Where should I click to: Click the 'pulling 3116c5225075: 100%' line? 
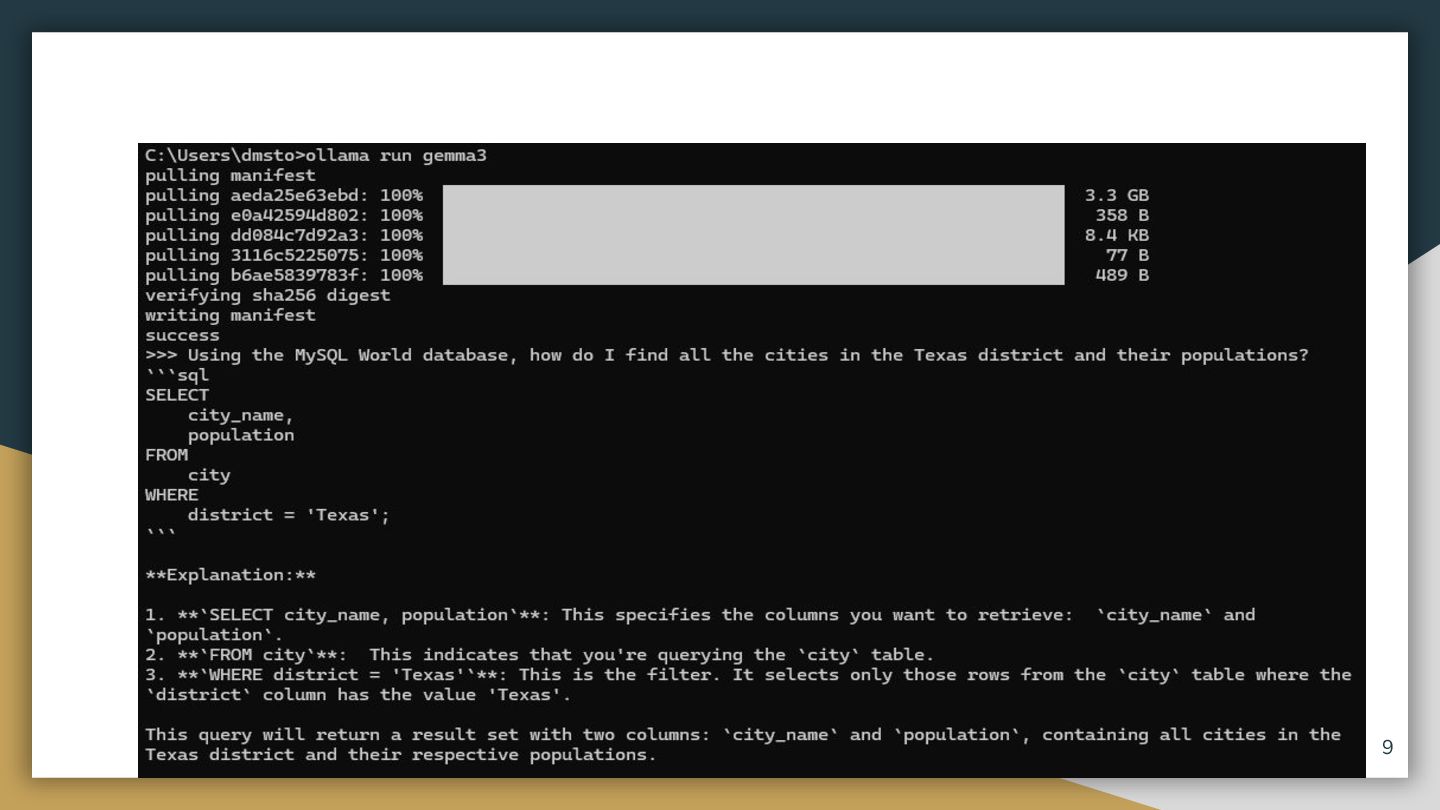pos(284,256)
